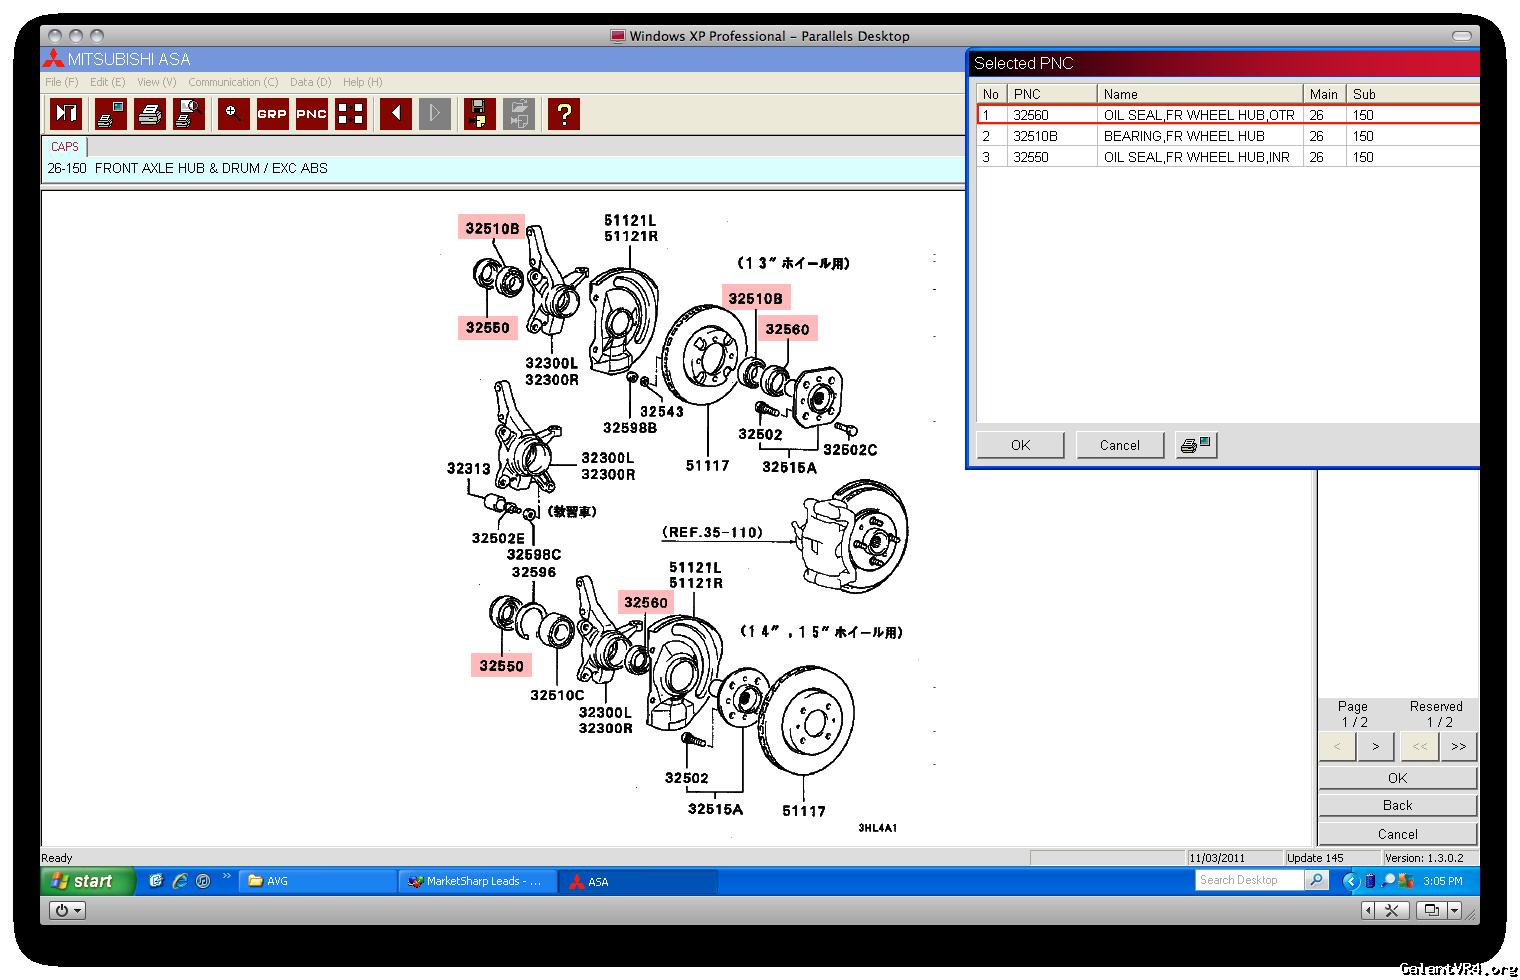Click highlighted 32510B label at top left diagram
1520x980 pixels.
[x=492, y=228]
